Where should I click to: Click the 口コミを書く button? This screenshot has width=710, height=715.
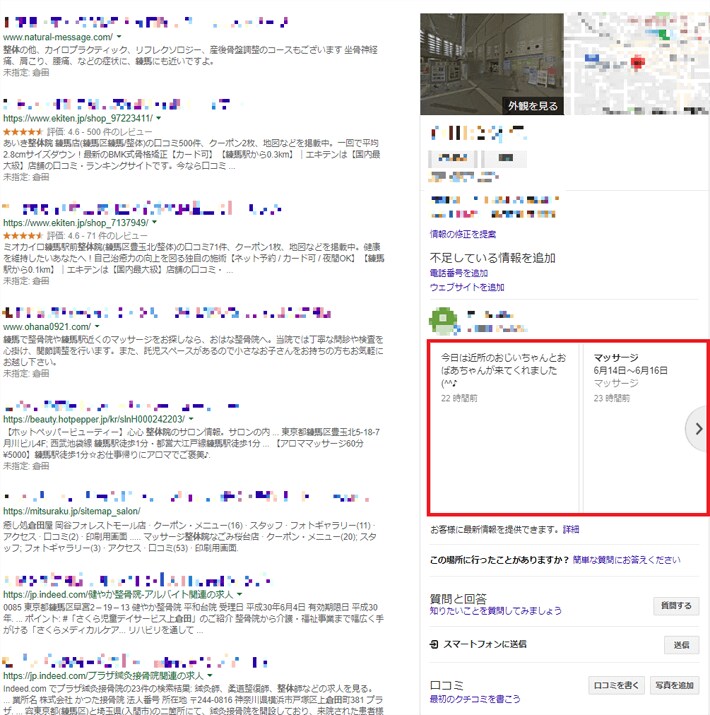pos(616,685)
